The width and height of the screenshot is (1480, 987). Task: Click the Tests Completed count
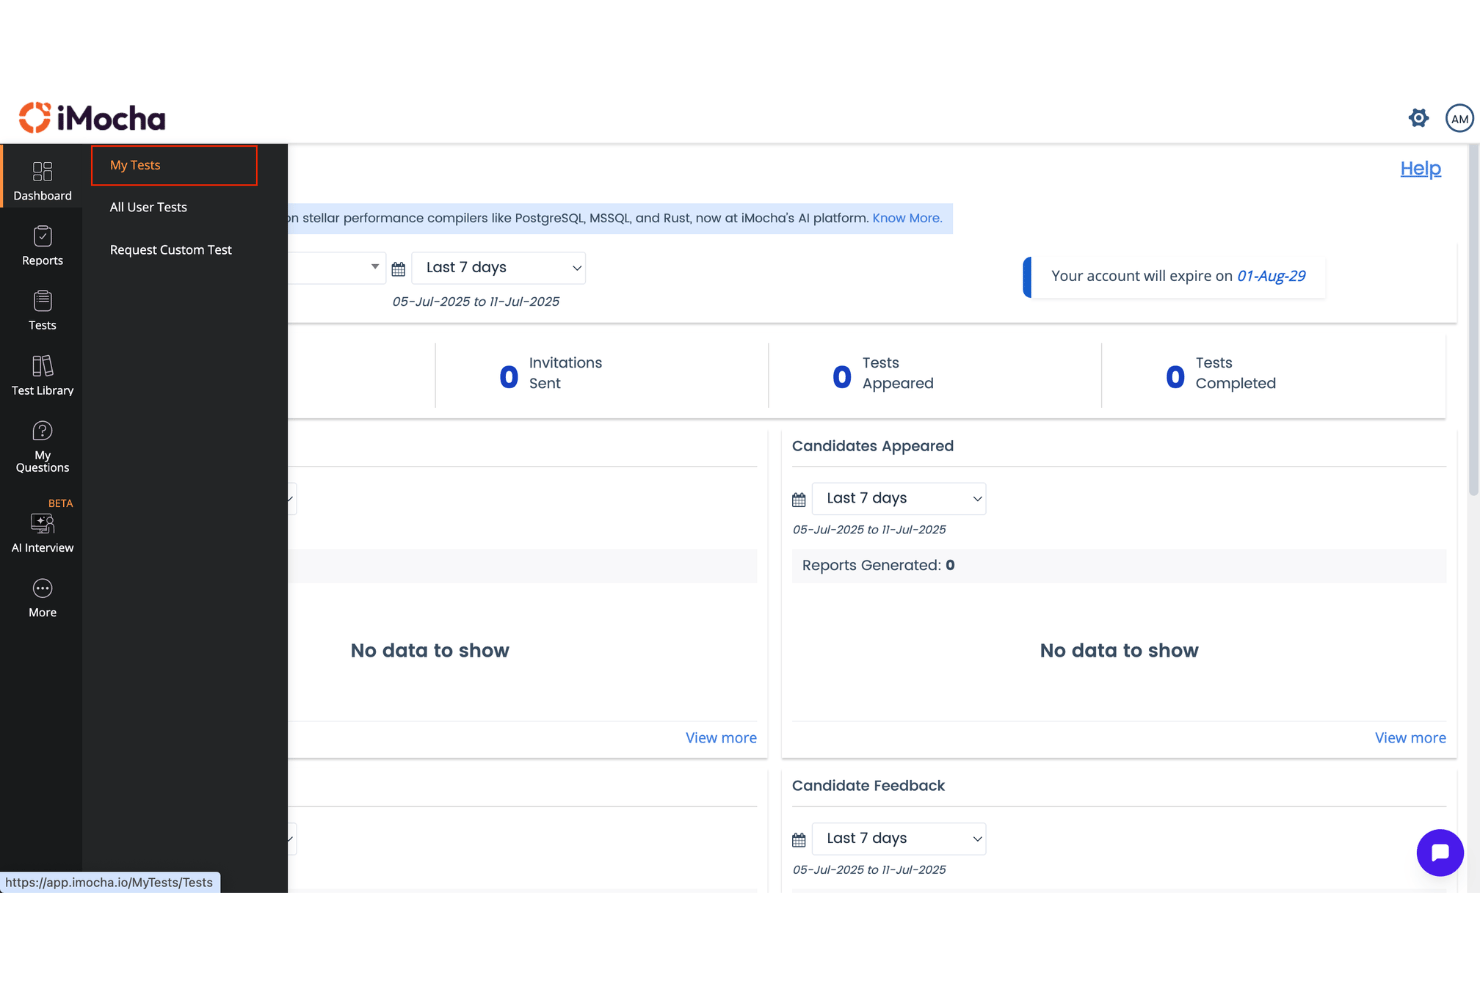(1175, 377)
